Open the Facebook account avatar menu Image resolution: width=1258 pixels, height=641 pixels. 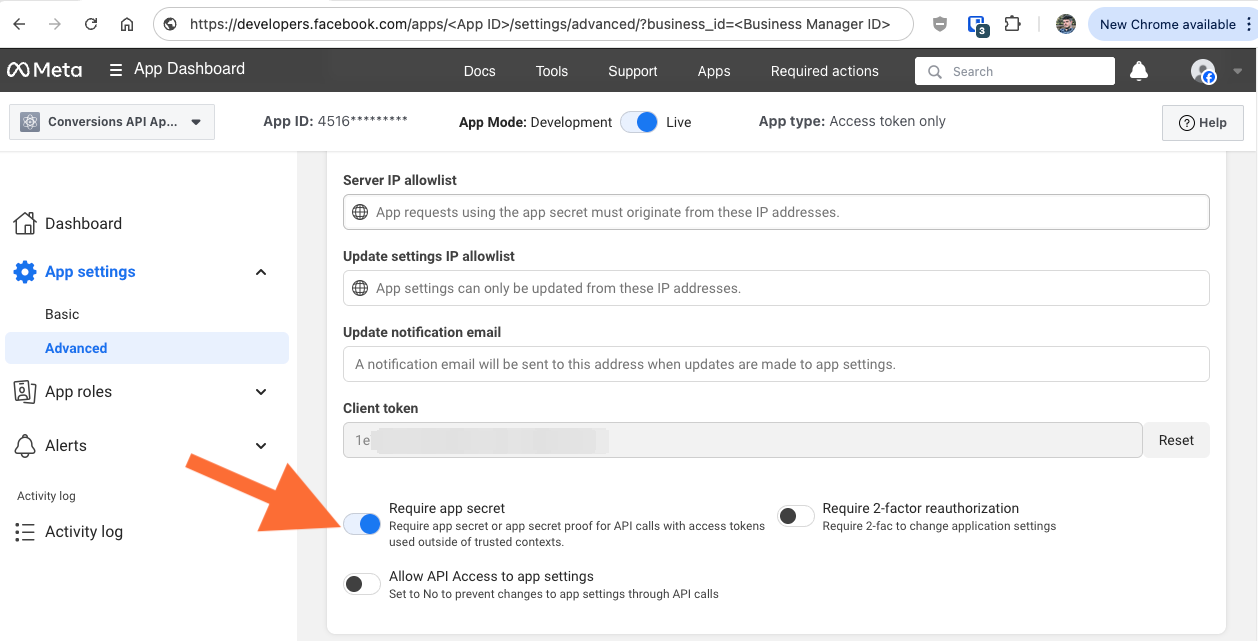point(1203,71)
